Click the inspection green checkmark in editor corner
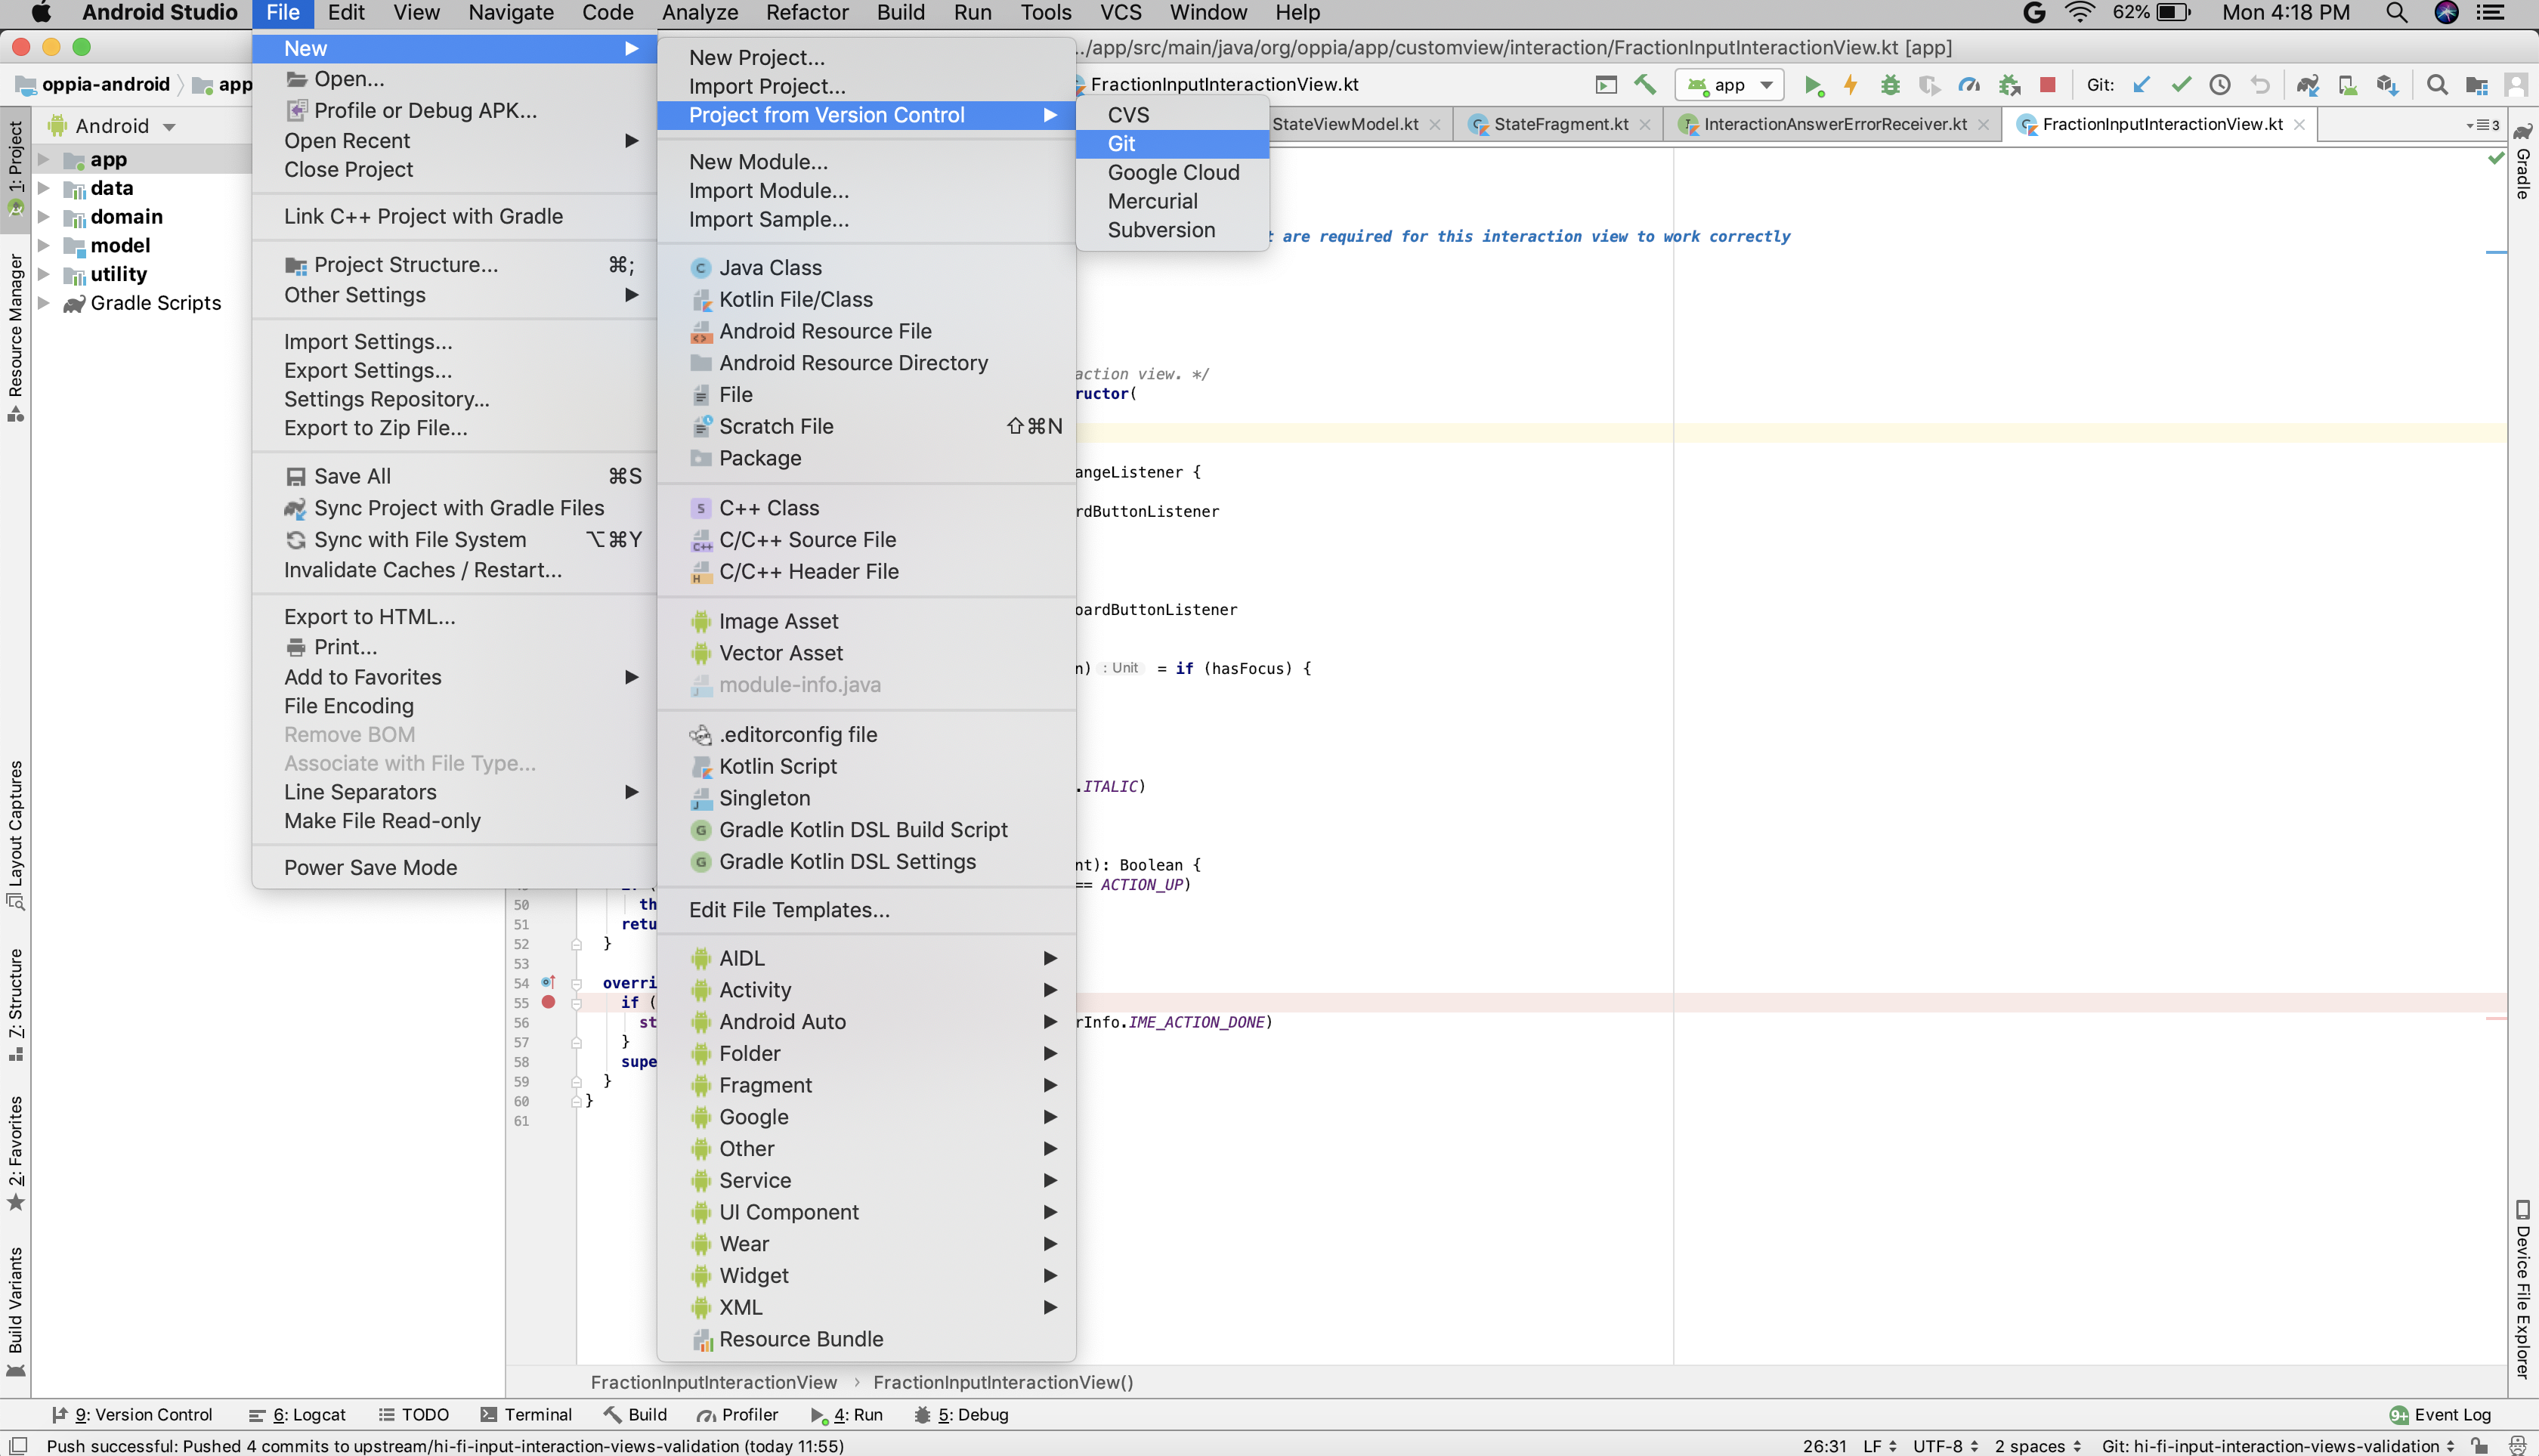 tap(2495, 158)
